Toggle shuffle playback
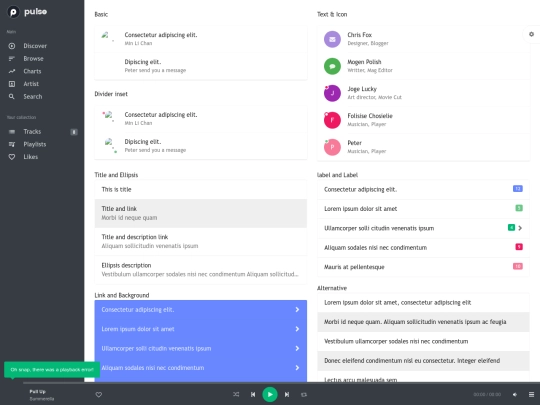This screenshot has width=540, height=405. pos(236,394)
